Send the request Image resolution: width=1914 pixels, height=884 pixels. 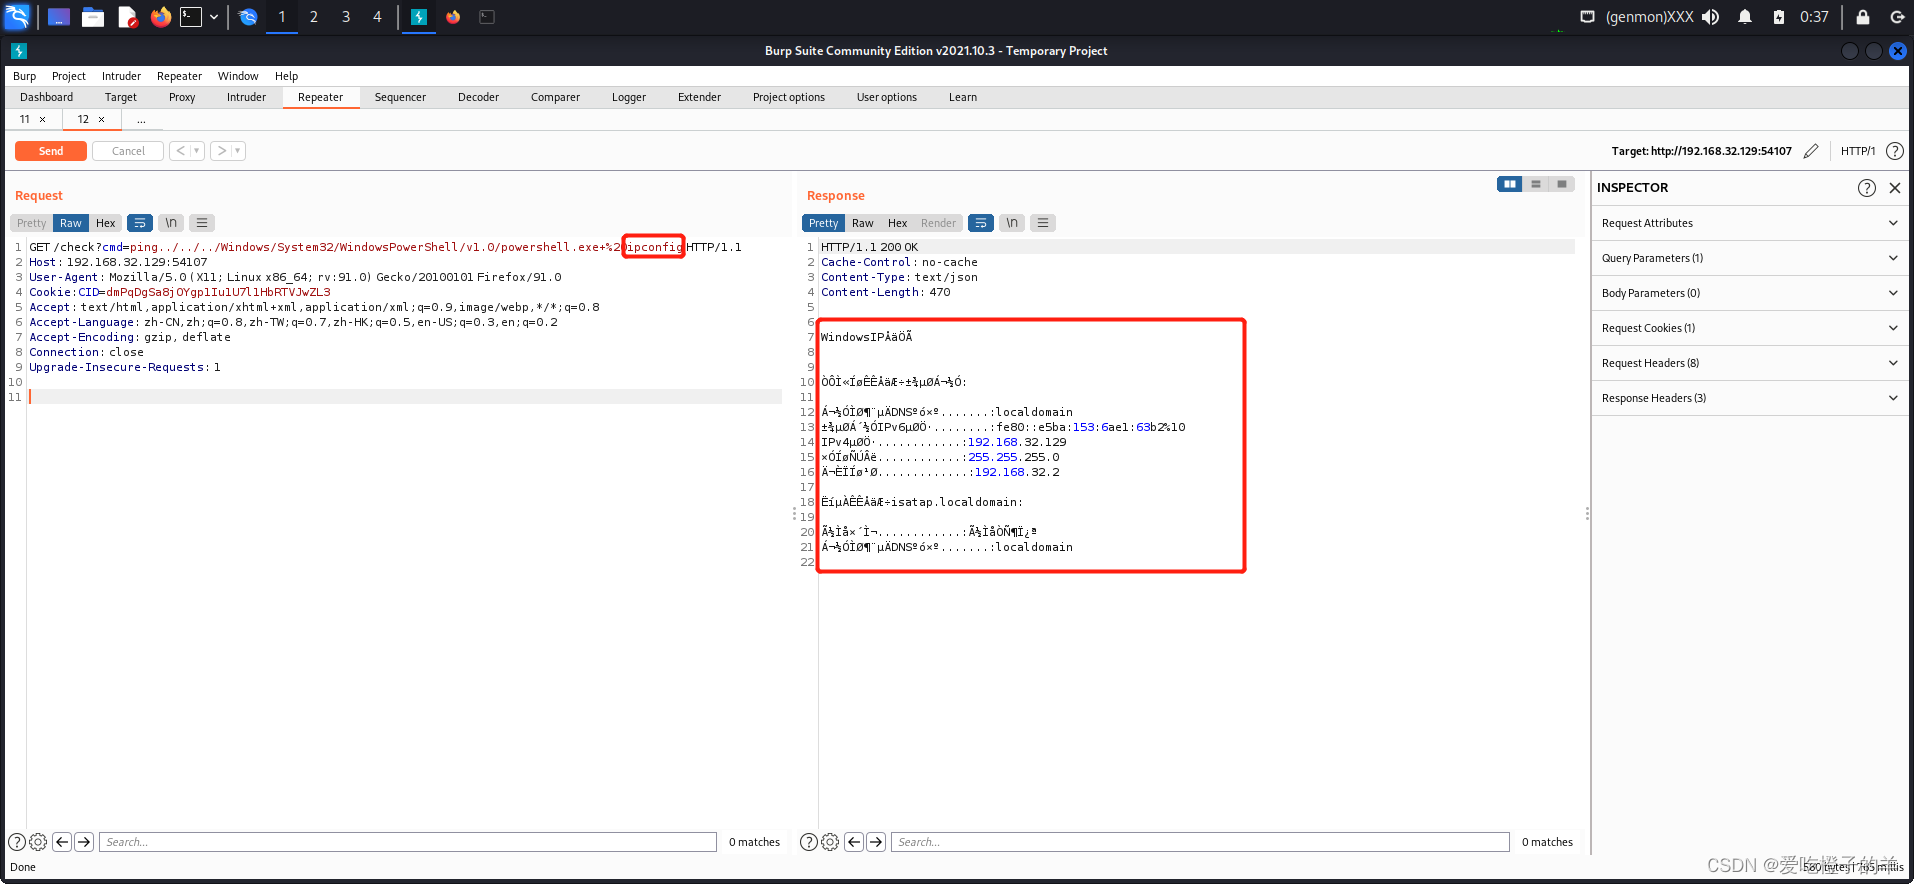point(51,151)
